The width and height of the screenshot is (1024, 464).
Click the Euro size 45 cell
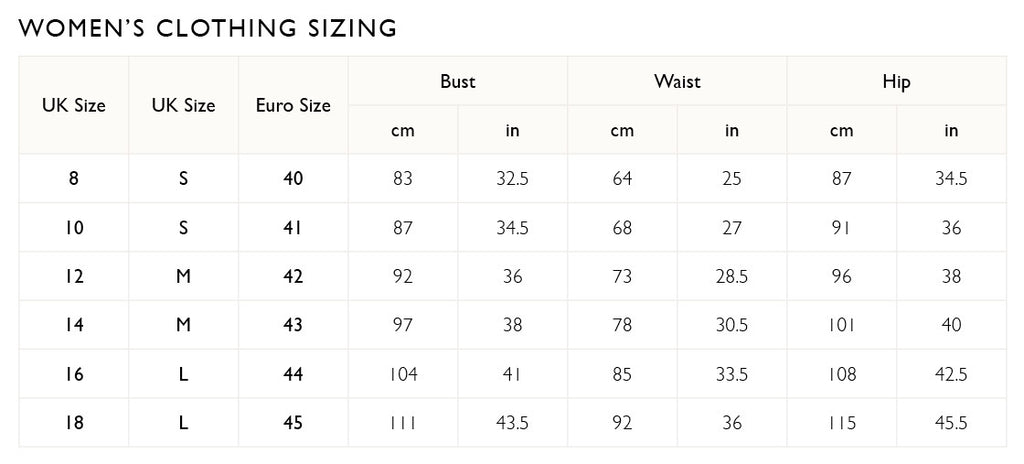click(293, 423)
